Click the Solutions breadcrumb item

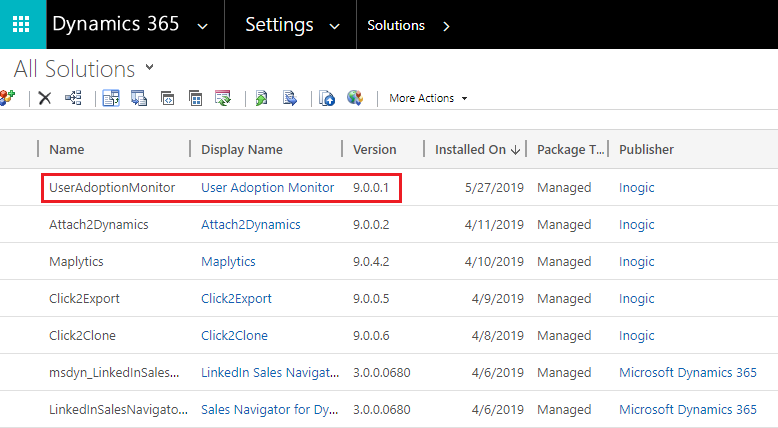coord(395,25)
